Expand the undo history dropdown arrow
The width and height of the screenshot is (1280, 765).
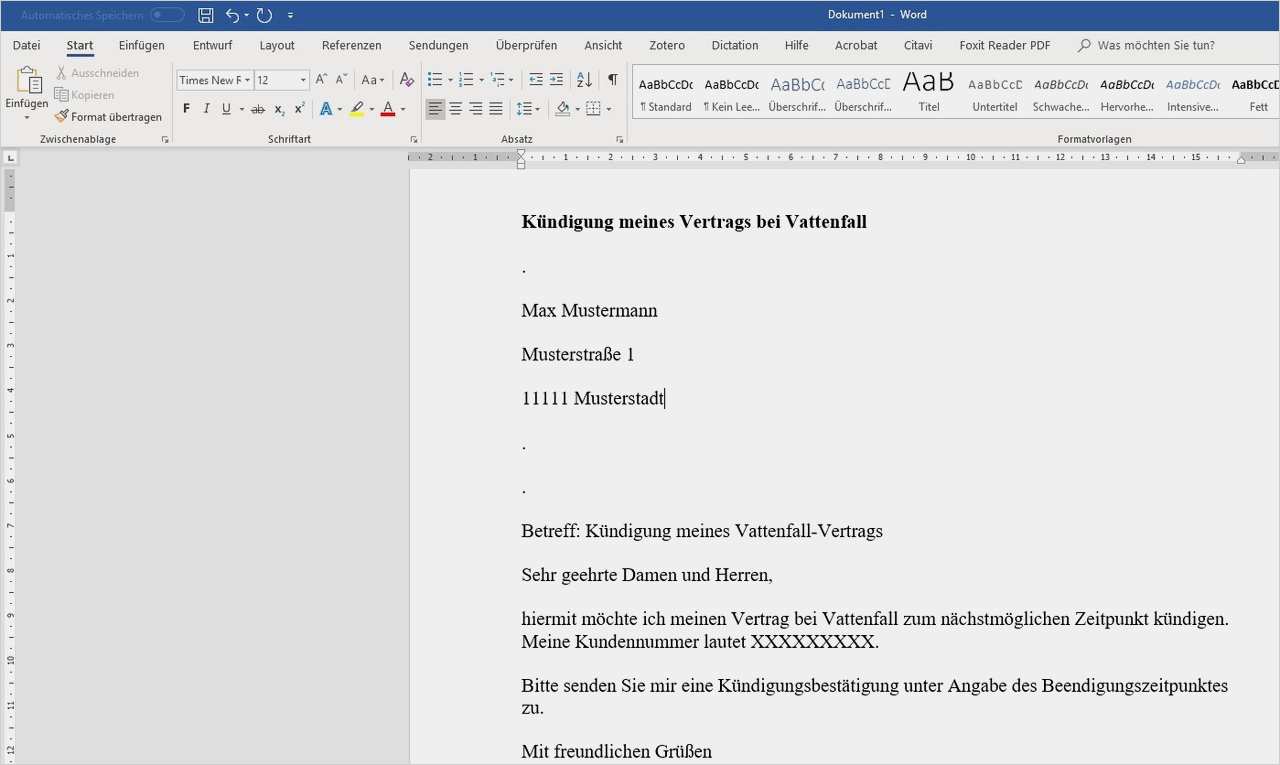tap(246, 15)
